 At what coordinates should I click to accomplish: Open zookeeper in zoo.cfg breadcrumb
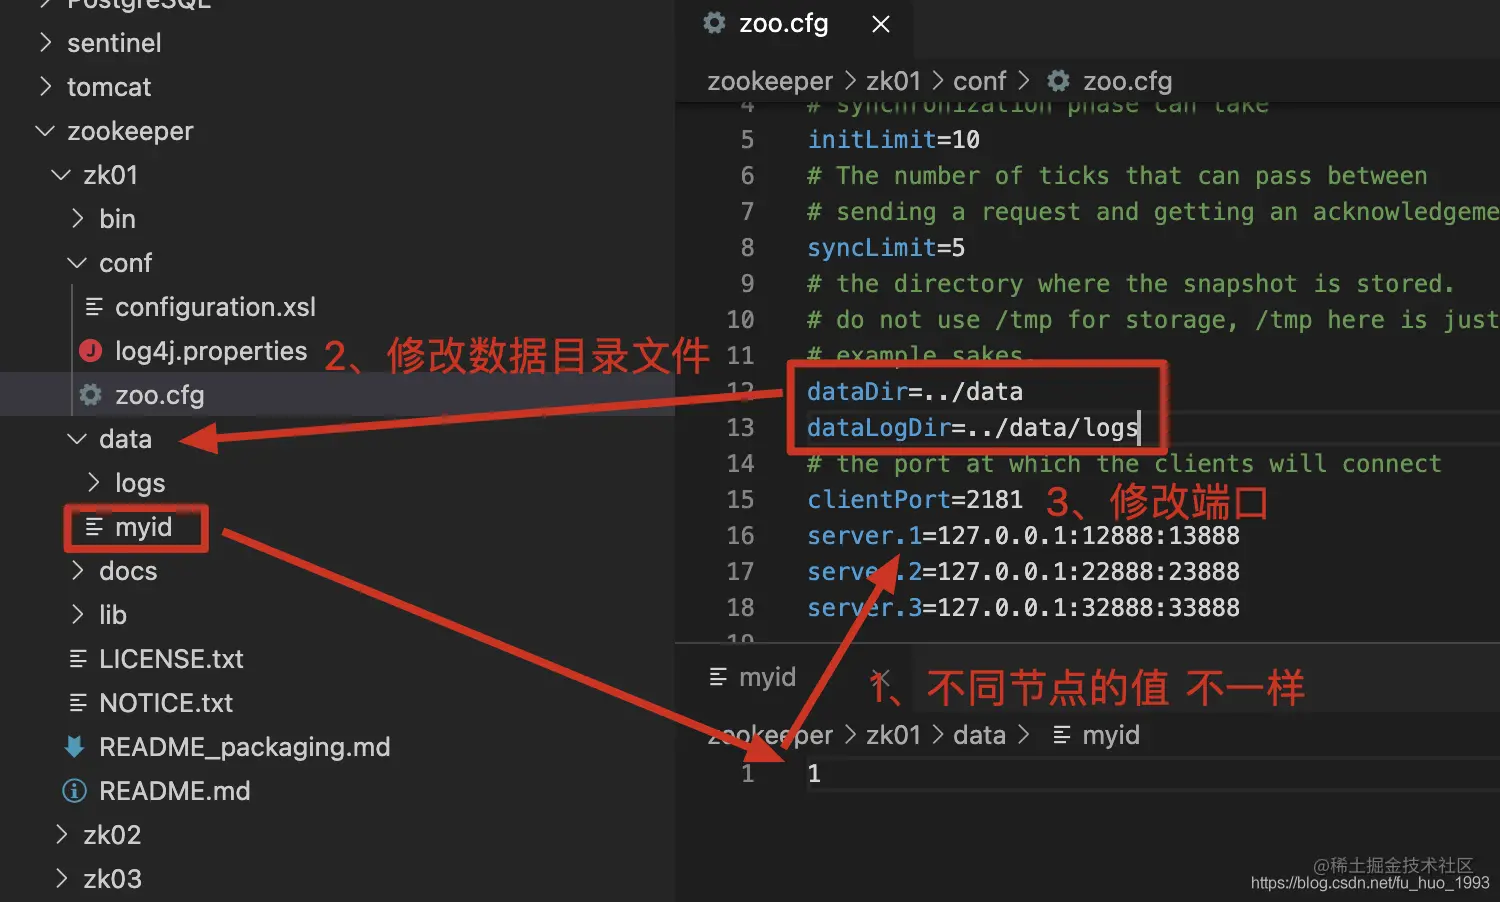pos(770,80)
